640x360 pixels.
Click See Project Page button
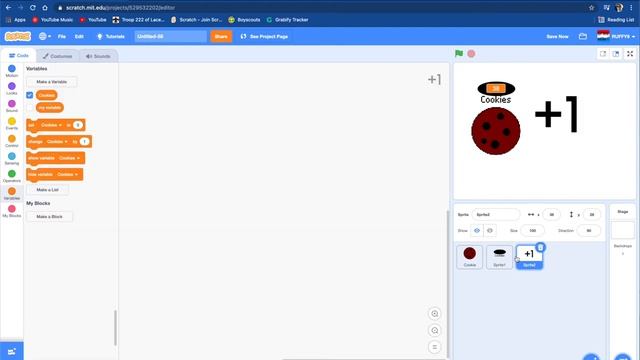point(264,36)
